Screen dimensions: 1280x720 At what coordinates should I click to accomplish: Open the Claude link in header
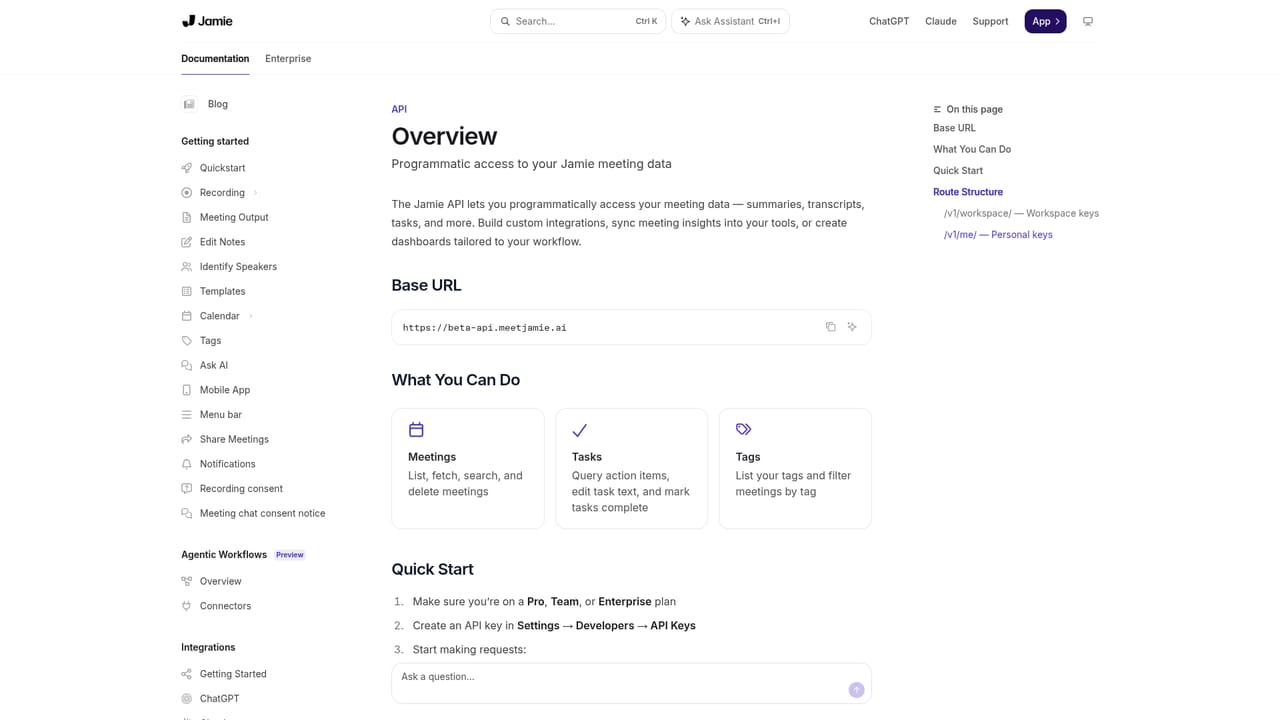tap(941, 21)
